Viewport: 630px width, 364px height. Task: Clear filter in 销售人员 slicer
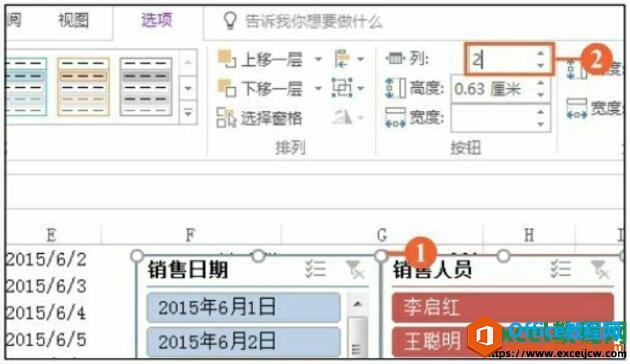tap(600, 269)
